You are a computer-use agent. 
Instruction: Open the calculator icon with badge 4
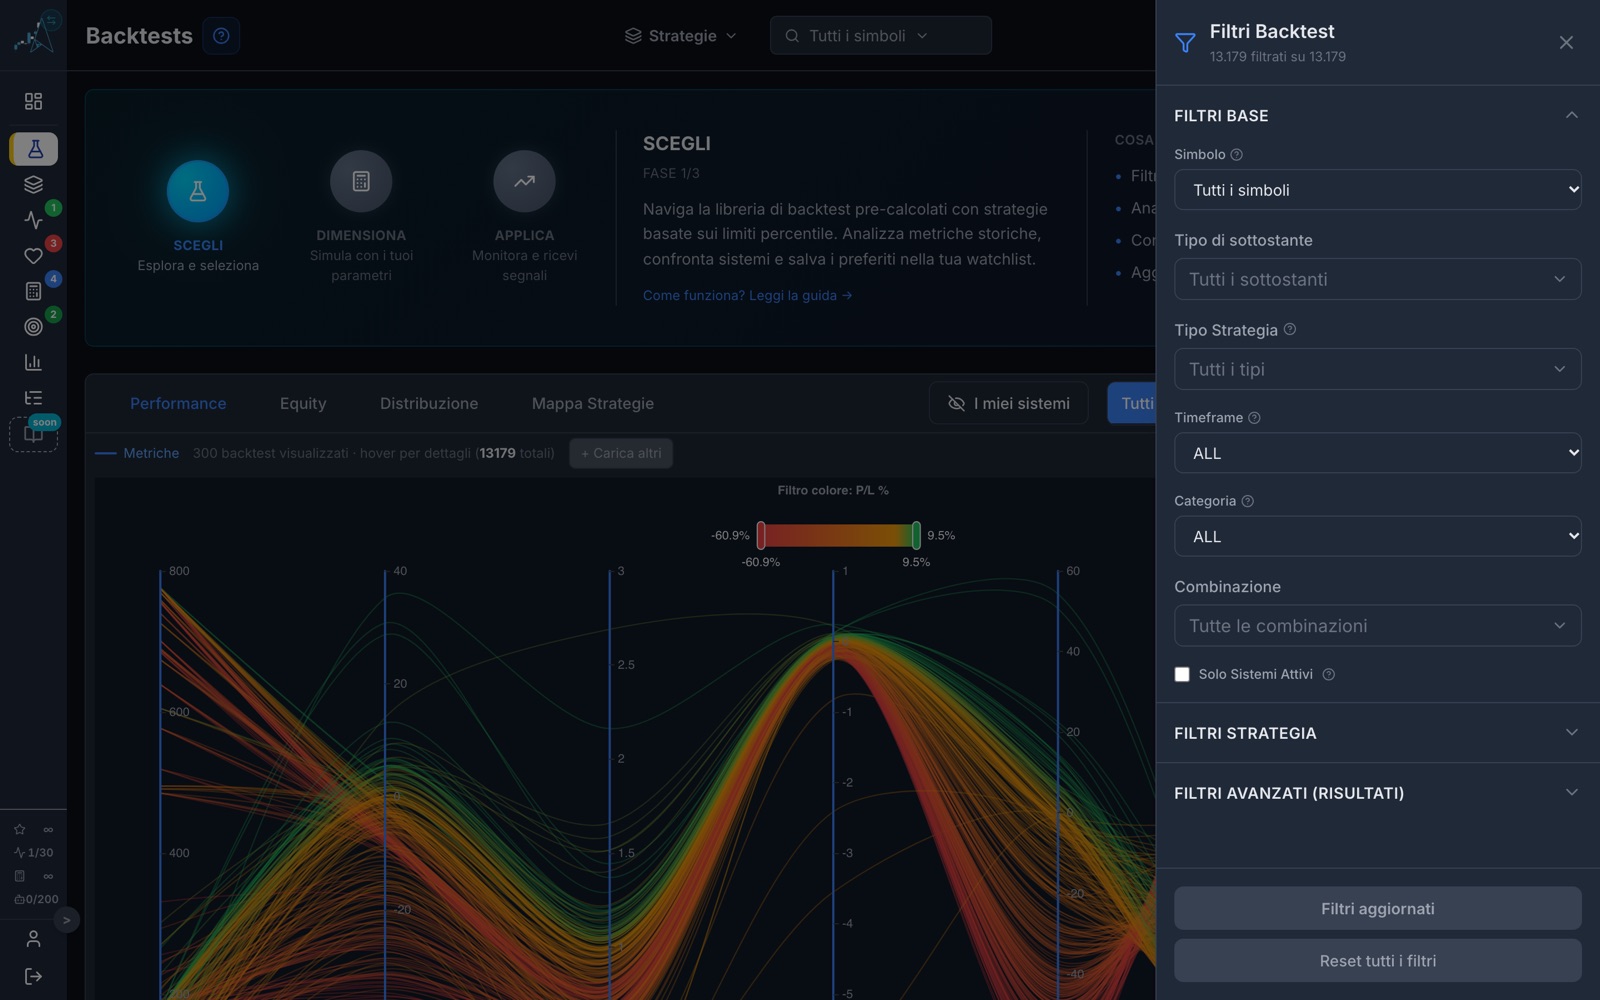click(33, 291)
